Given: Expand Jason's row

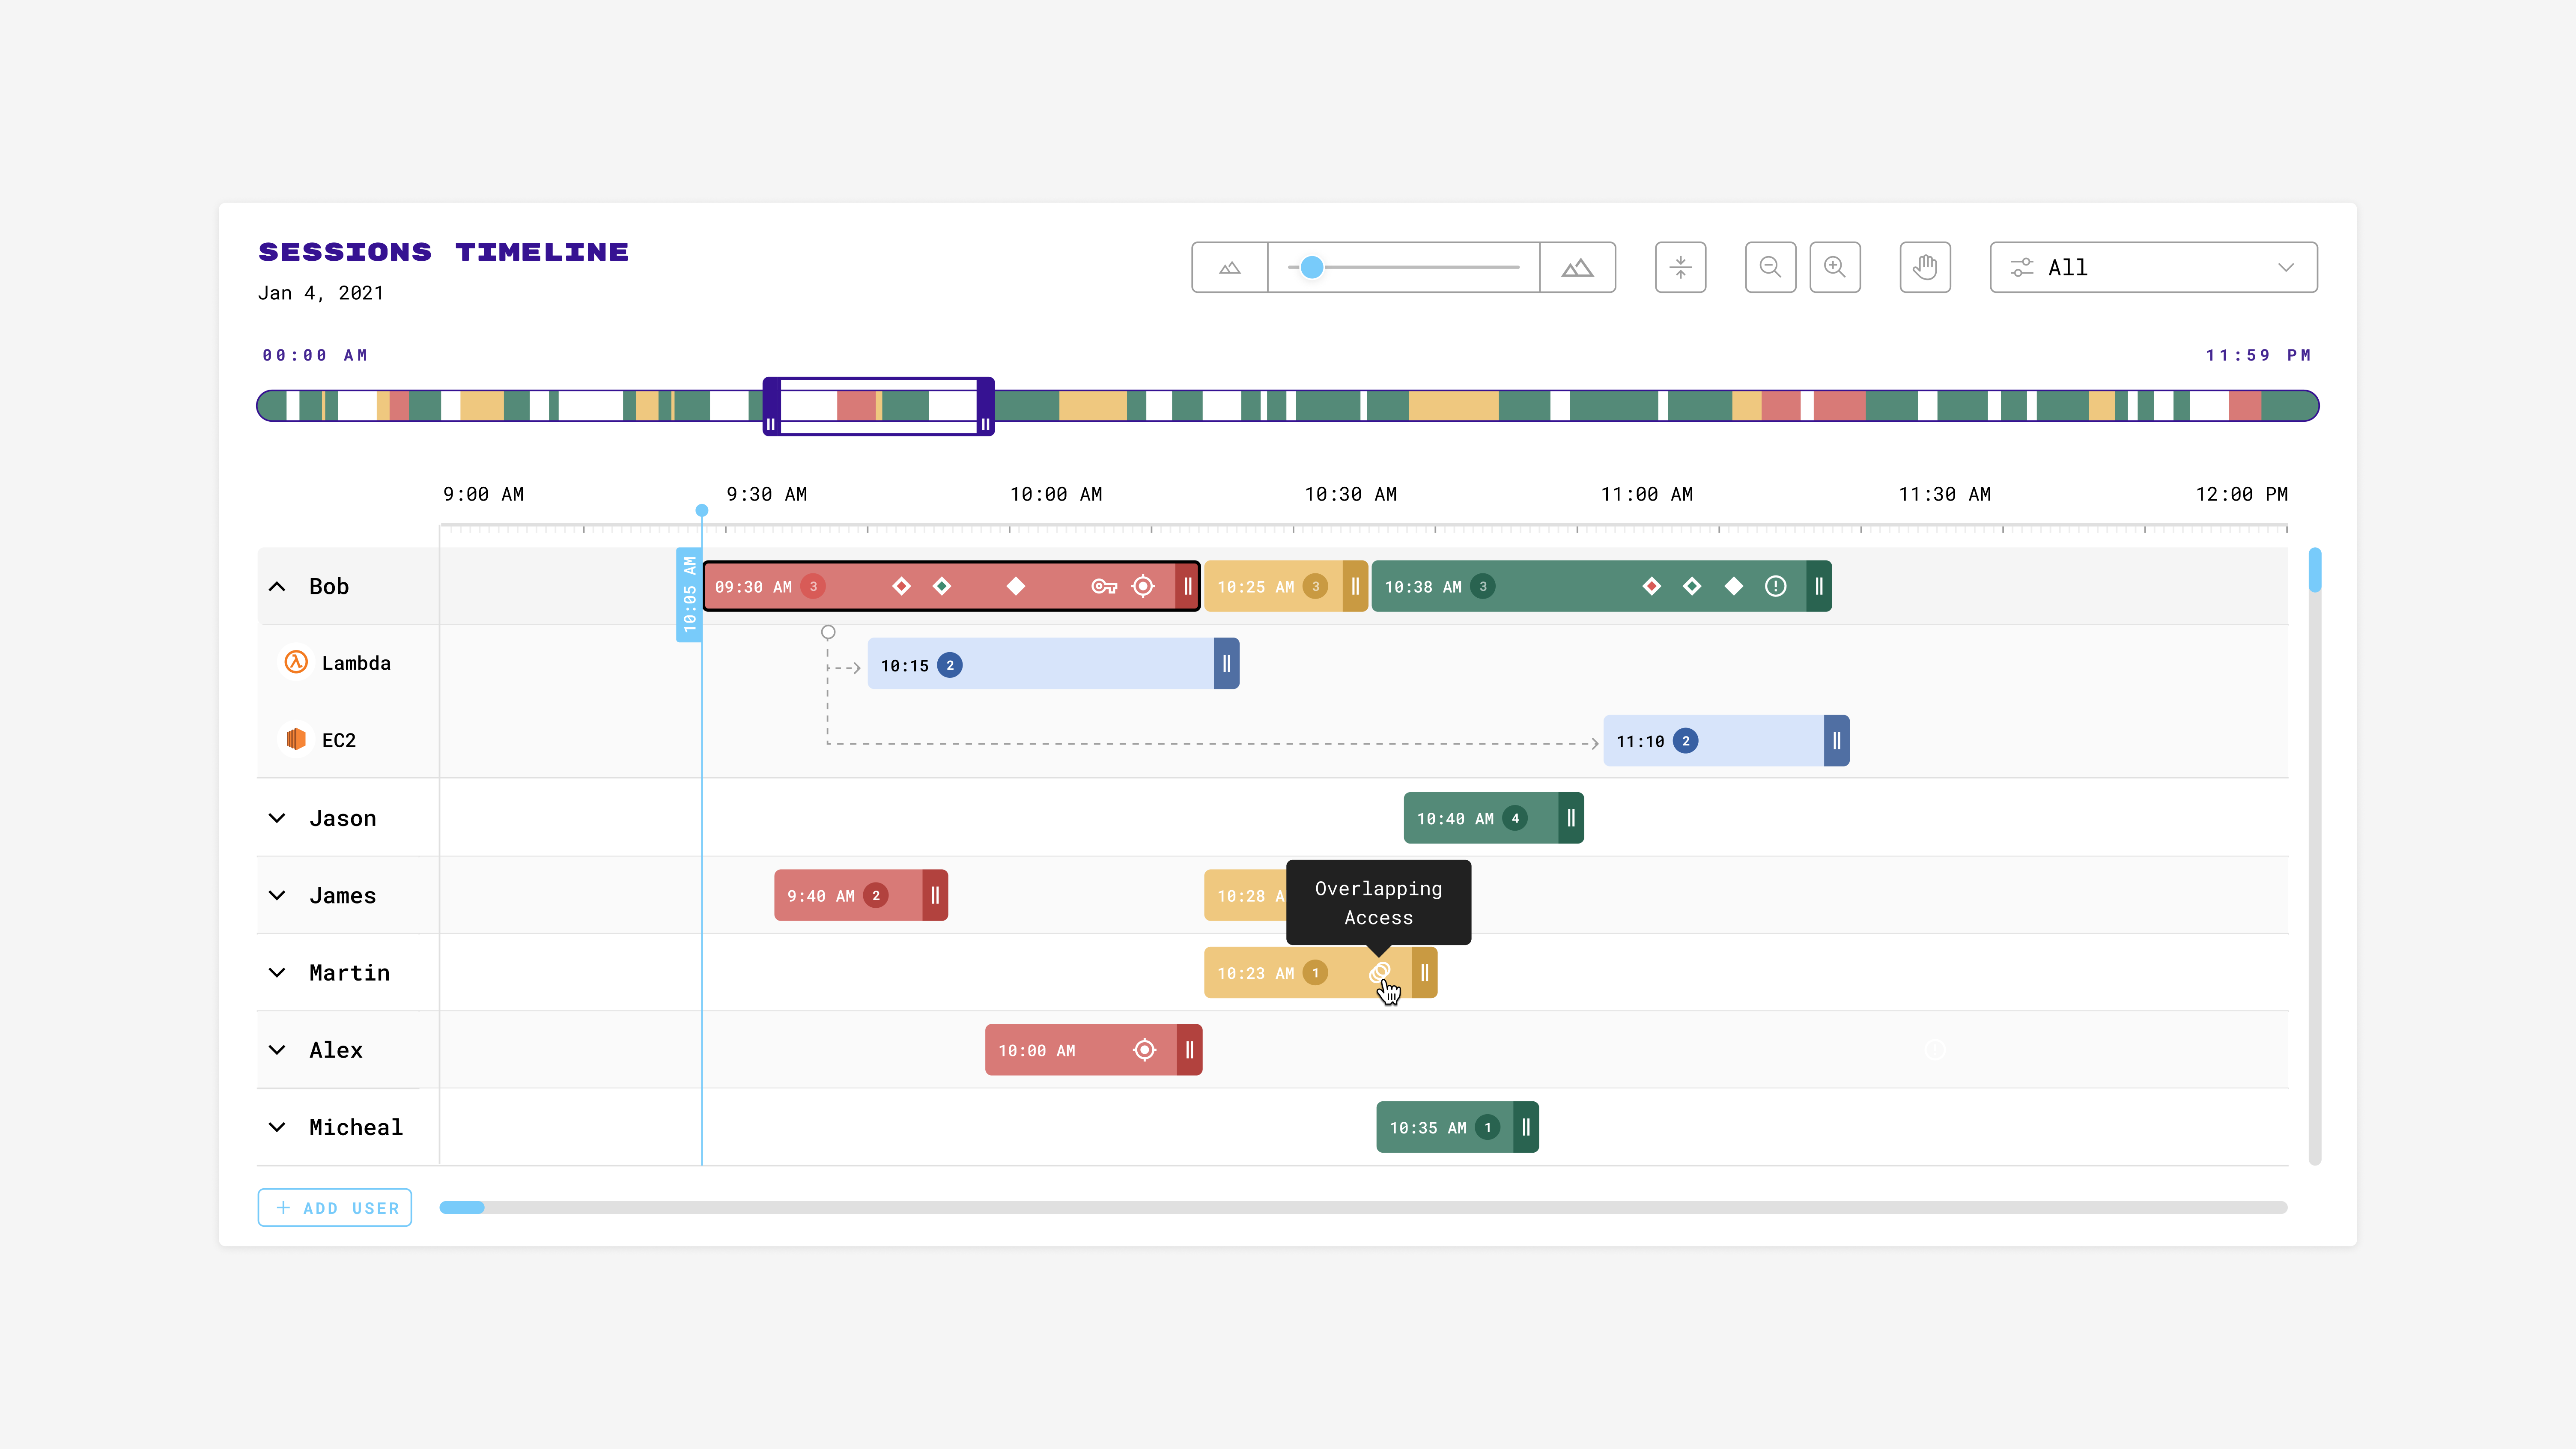Looking at the screenshot, I should [x=278, y=818].
